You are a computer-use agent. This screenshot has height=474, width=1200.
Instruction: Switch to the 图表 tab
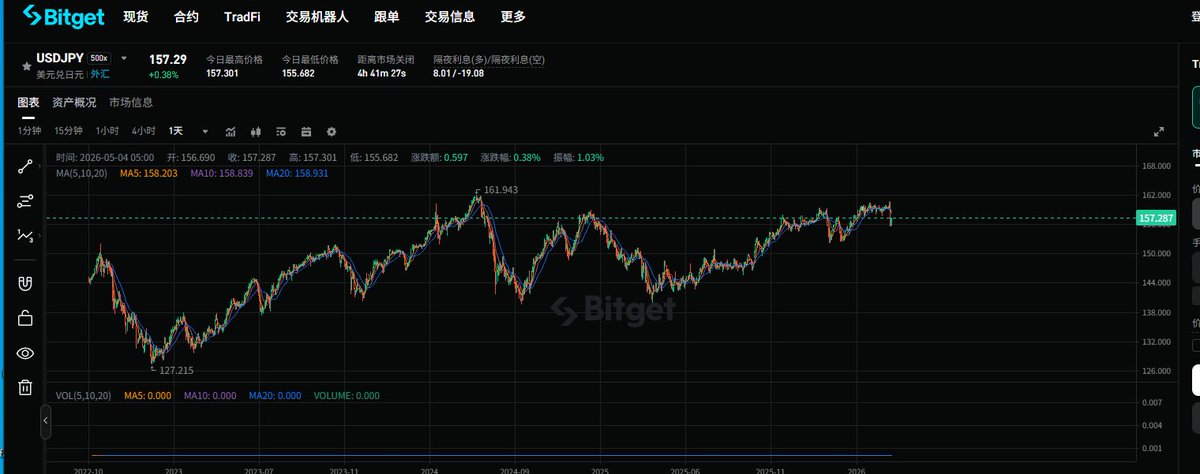coord(28,102)
